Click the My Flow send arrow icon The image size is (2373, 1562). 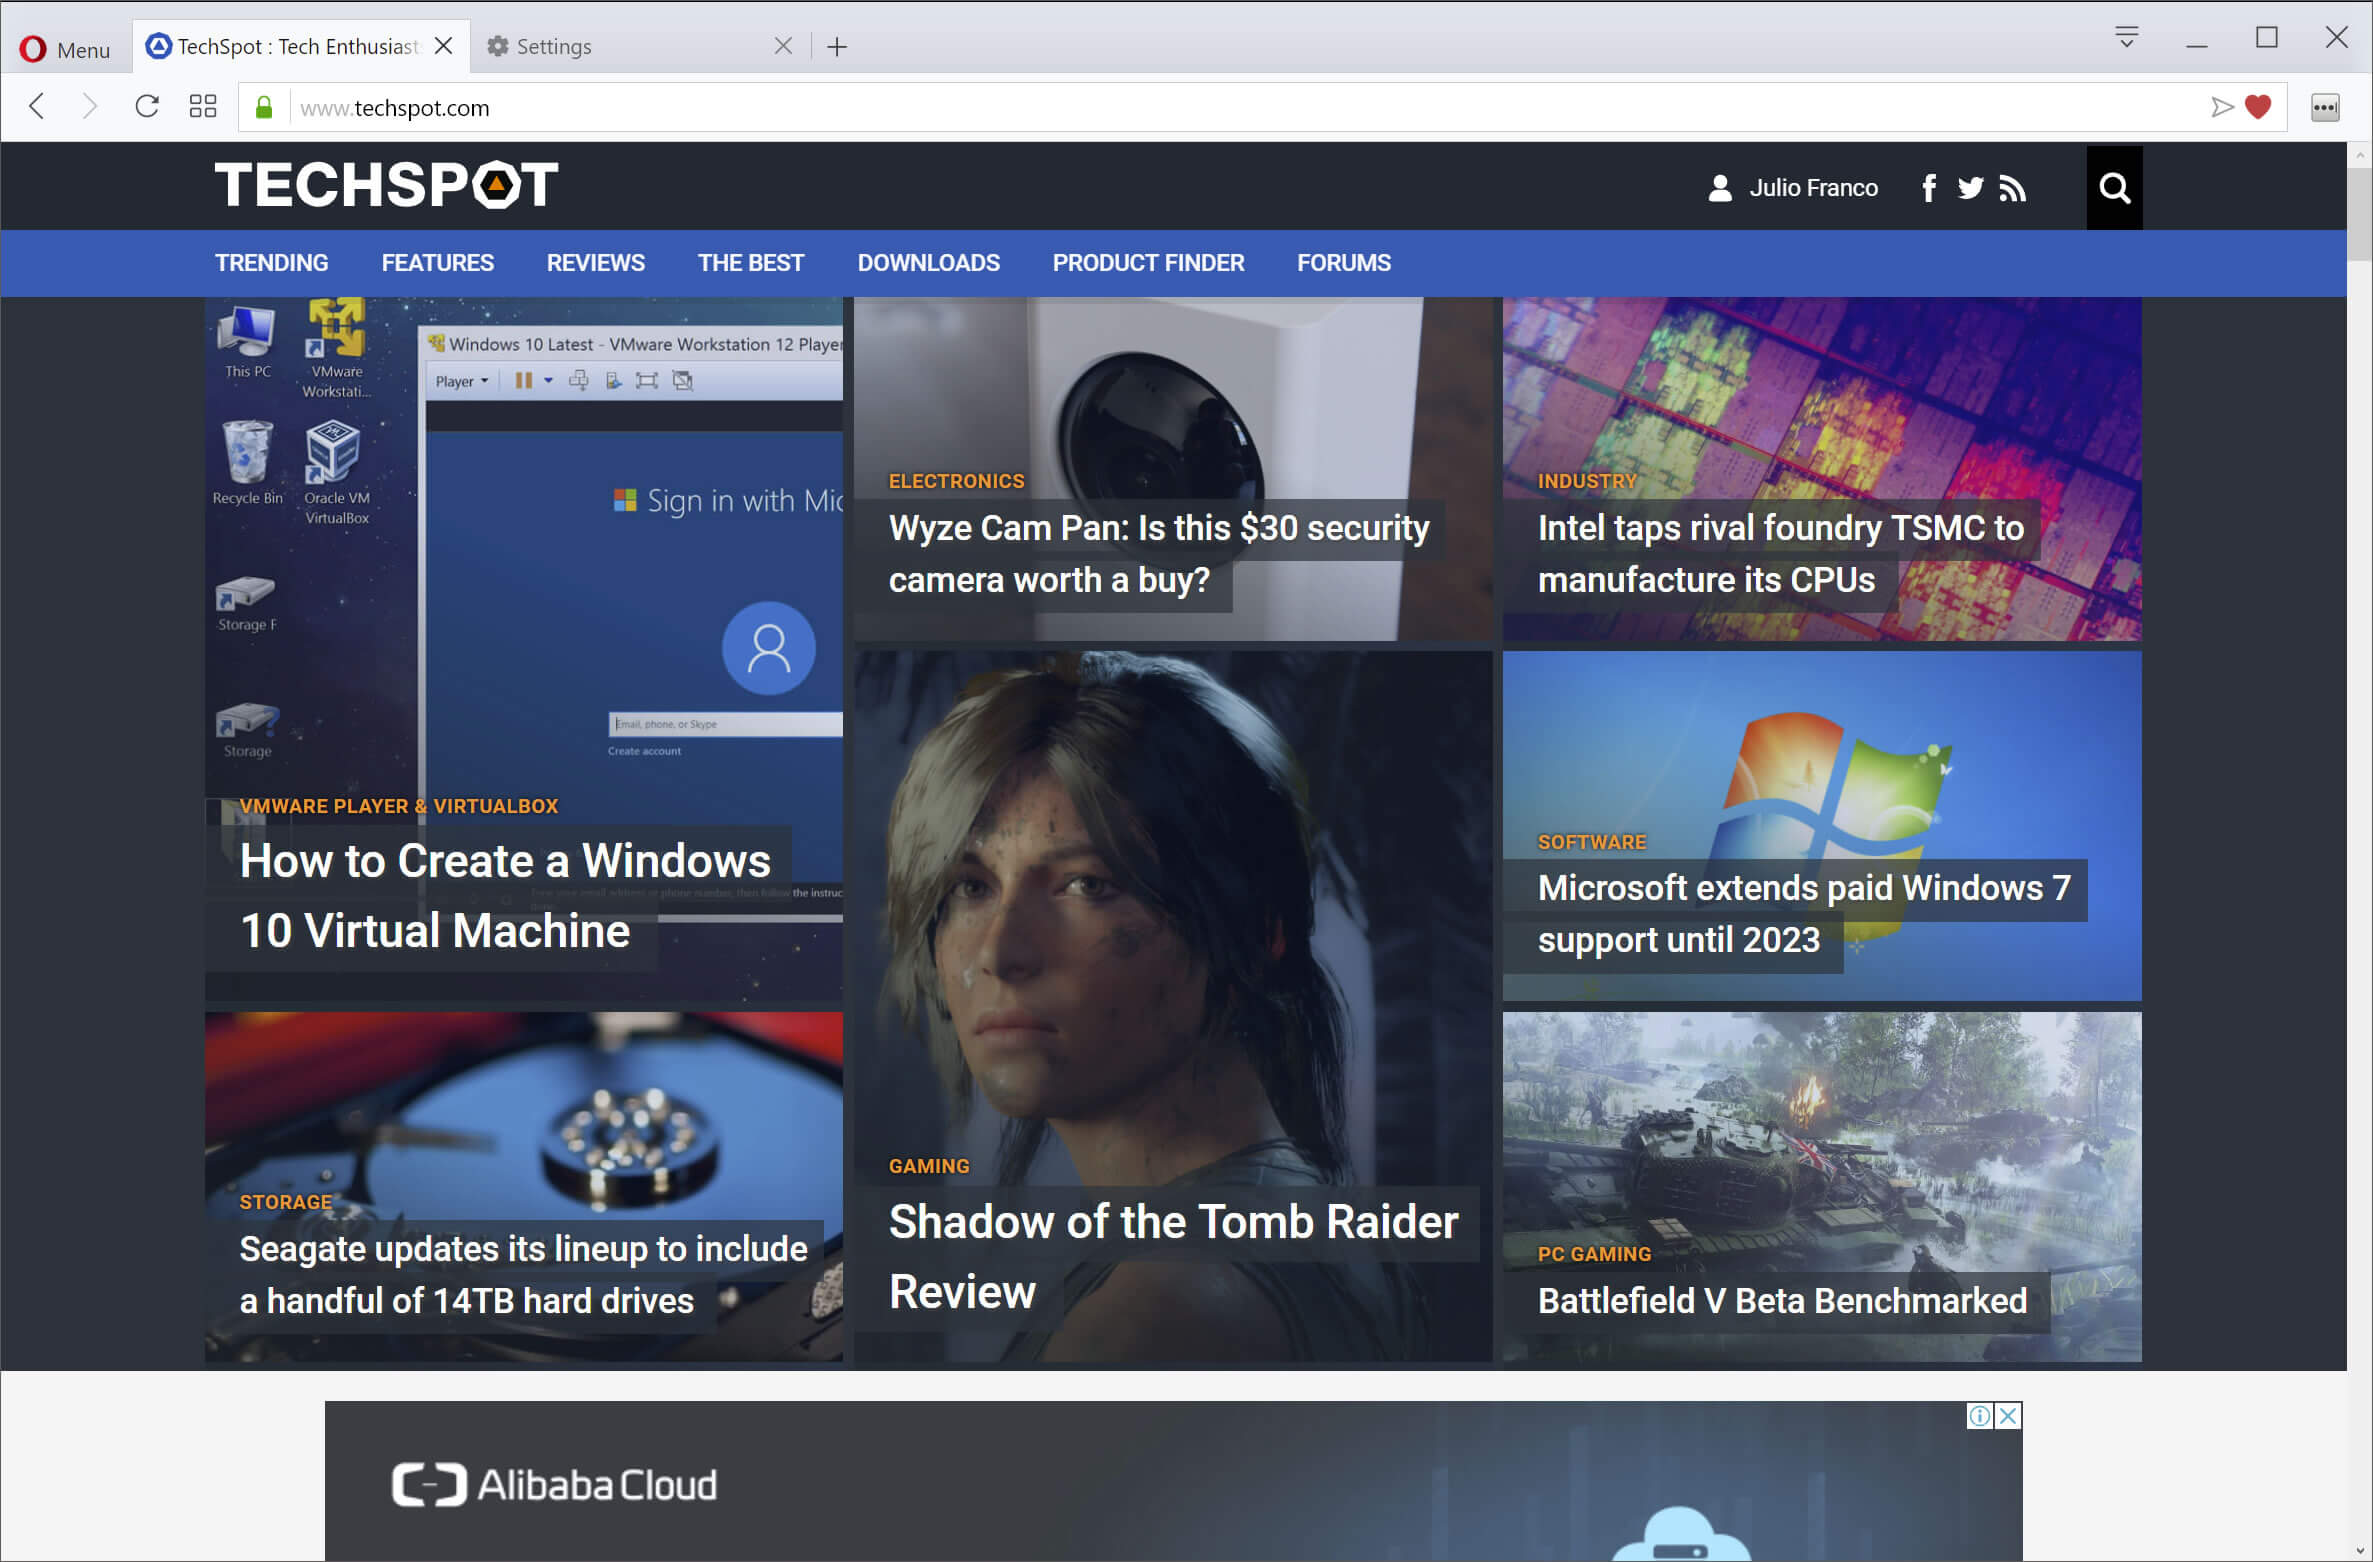(2222, 107)
